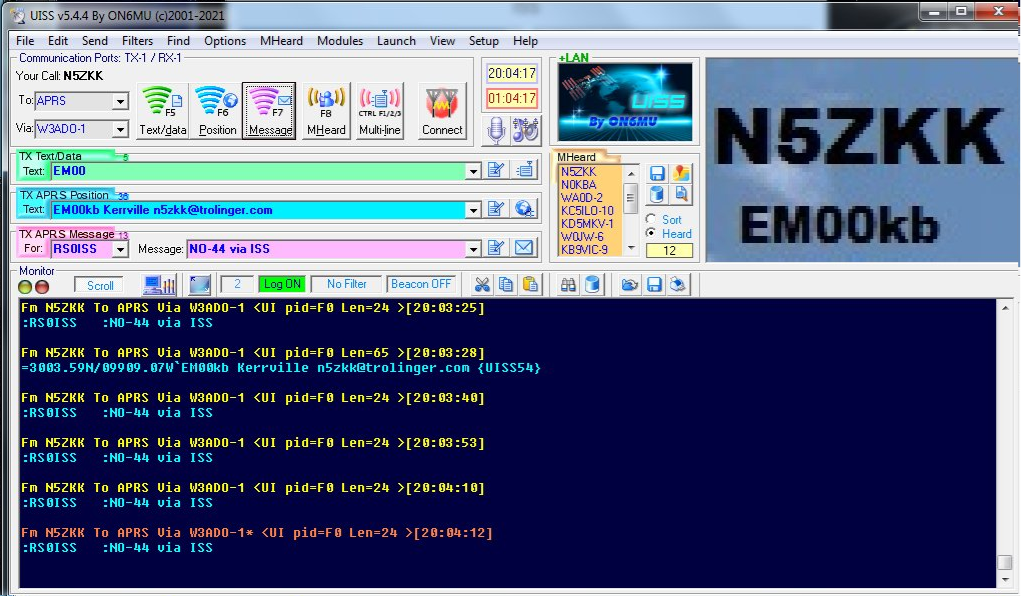Open the Filters menu
Screen dimensions: 1021x596
(137, 40)
